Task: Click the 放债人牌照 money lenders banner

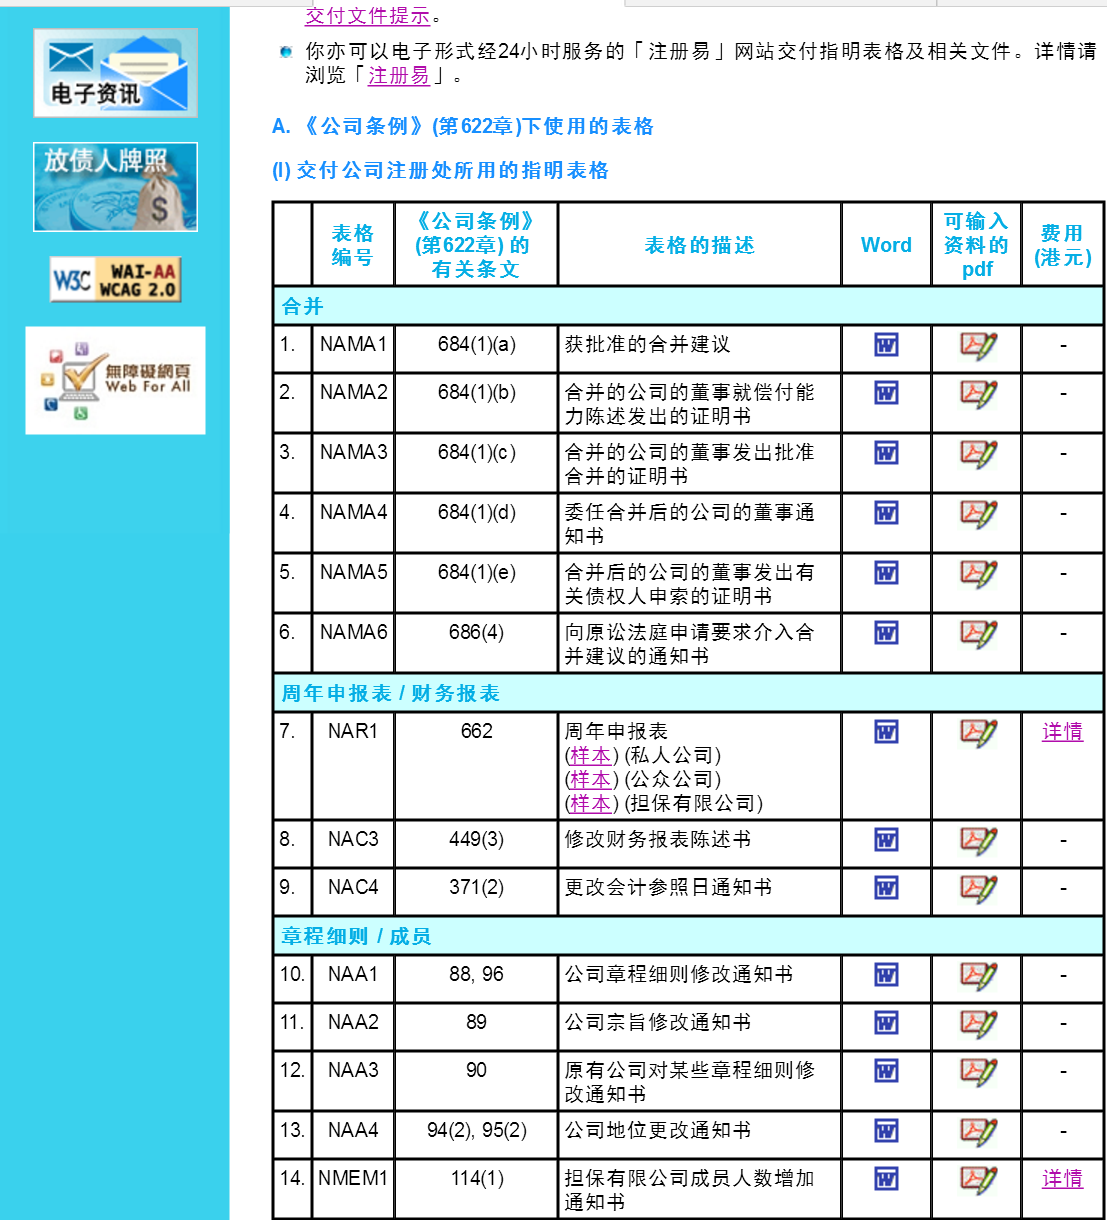Action: [115, 186]
